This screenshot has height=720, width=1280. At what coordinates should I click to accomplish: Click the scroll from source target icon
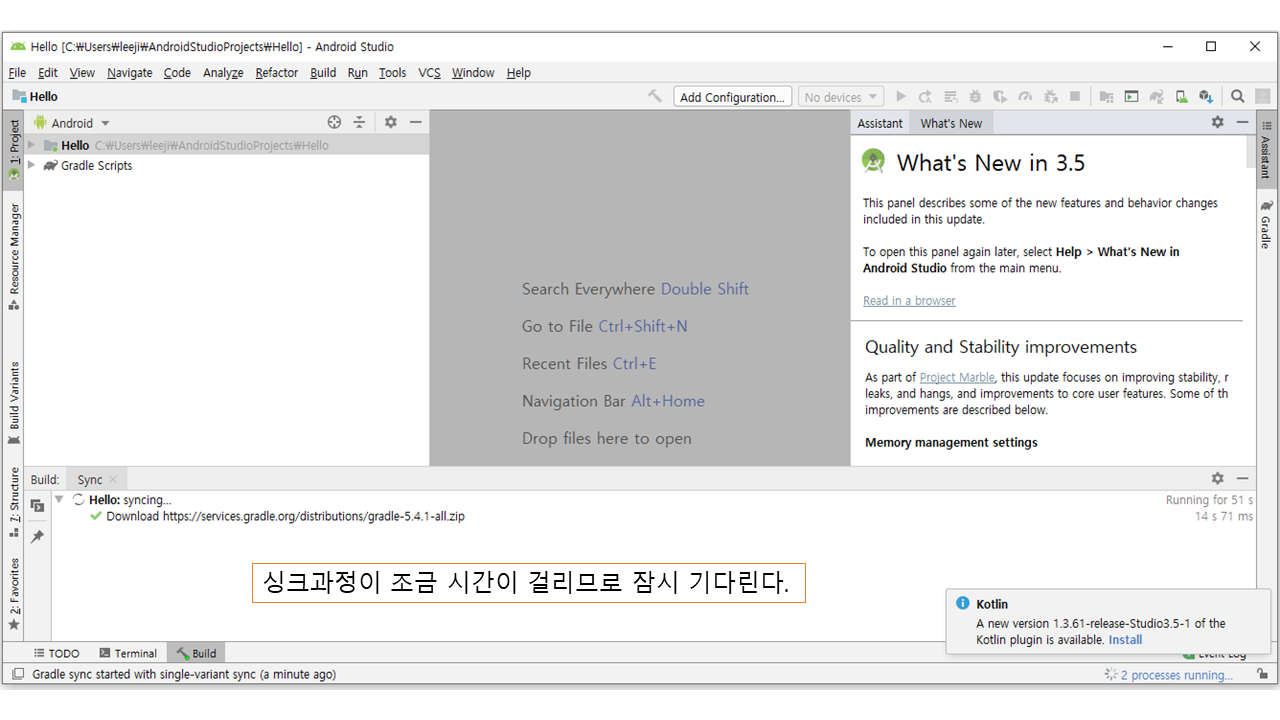click(x=334, y=122)
